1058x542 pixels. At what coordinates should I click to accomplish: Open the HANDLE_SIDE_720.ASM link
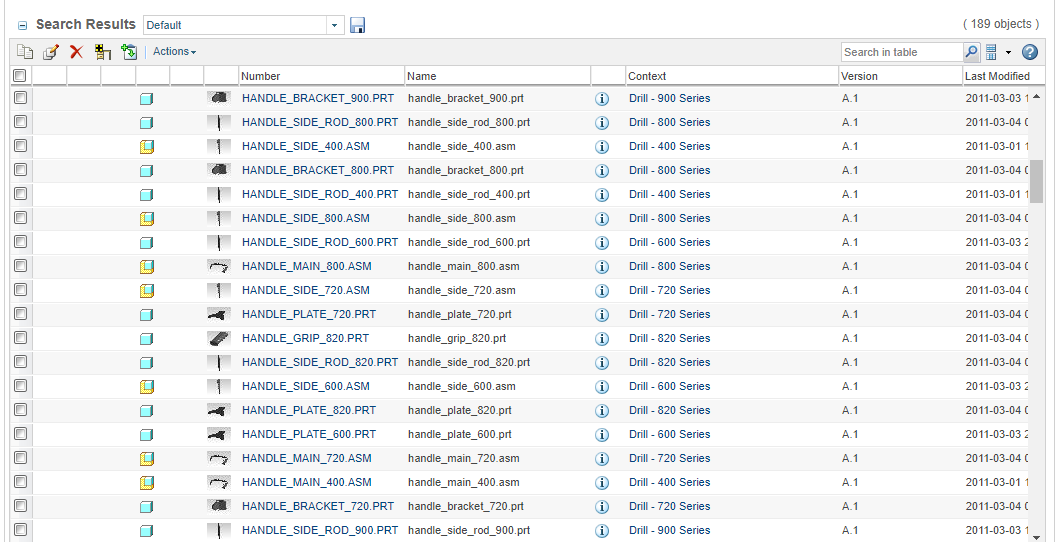click(306, 290)
